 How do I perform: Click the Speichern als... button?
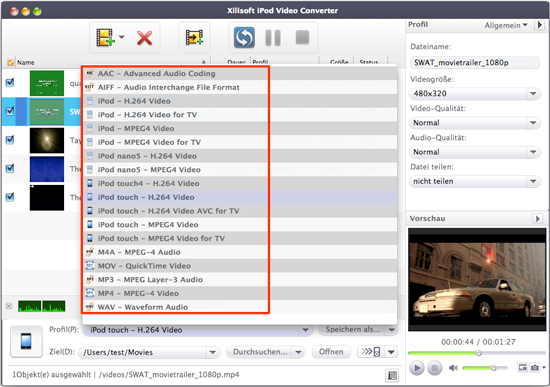pyautogui.click(x=352, y=329)
